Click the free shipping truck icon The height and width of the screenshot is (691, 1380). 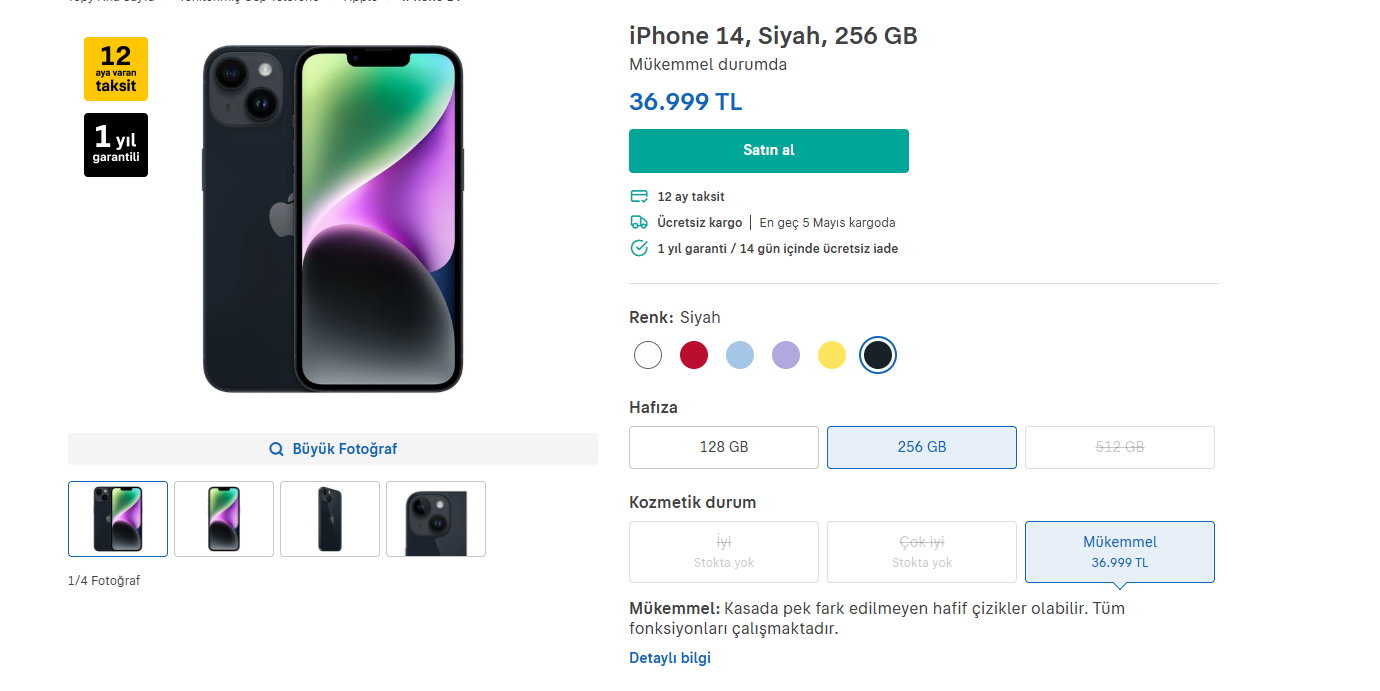639,222
